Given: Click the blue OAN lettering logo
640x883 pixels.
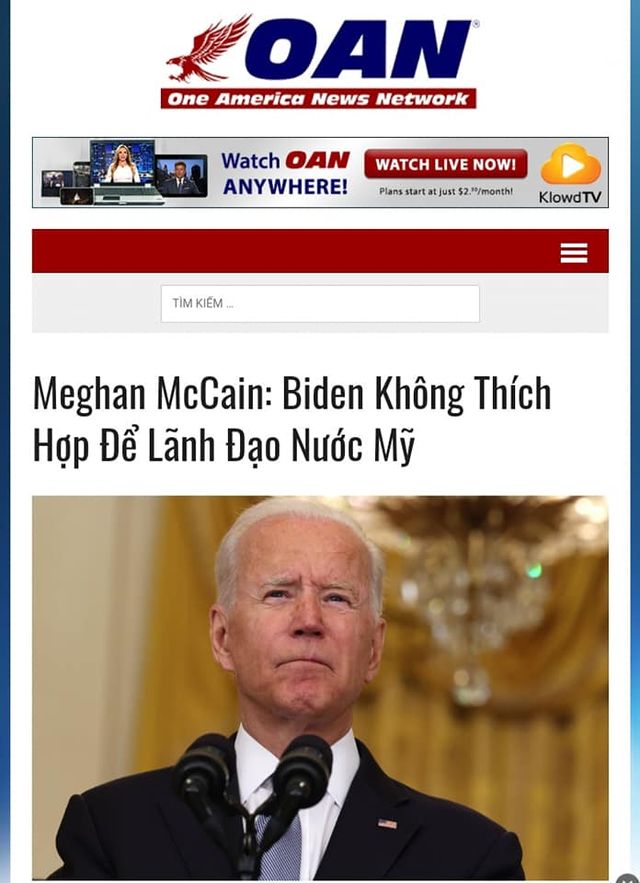Looking at the screenshot, I should (359, 49).
